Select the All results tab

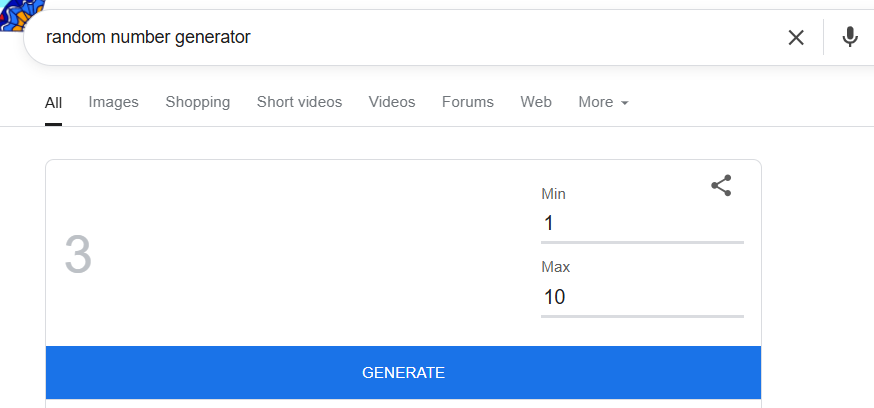53,102
